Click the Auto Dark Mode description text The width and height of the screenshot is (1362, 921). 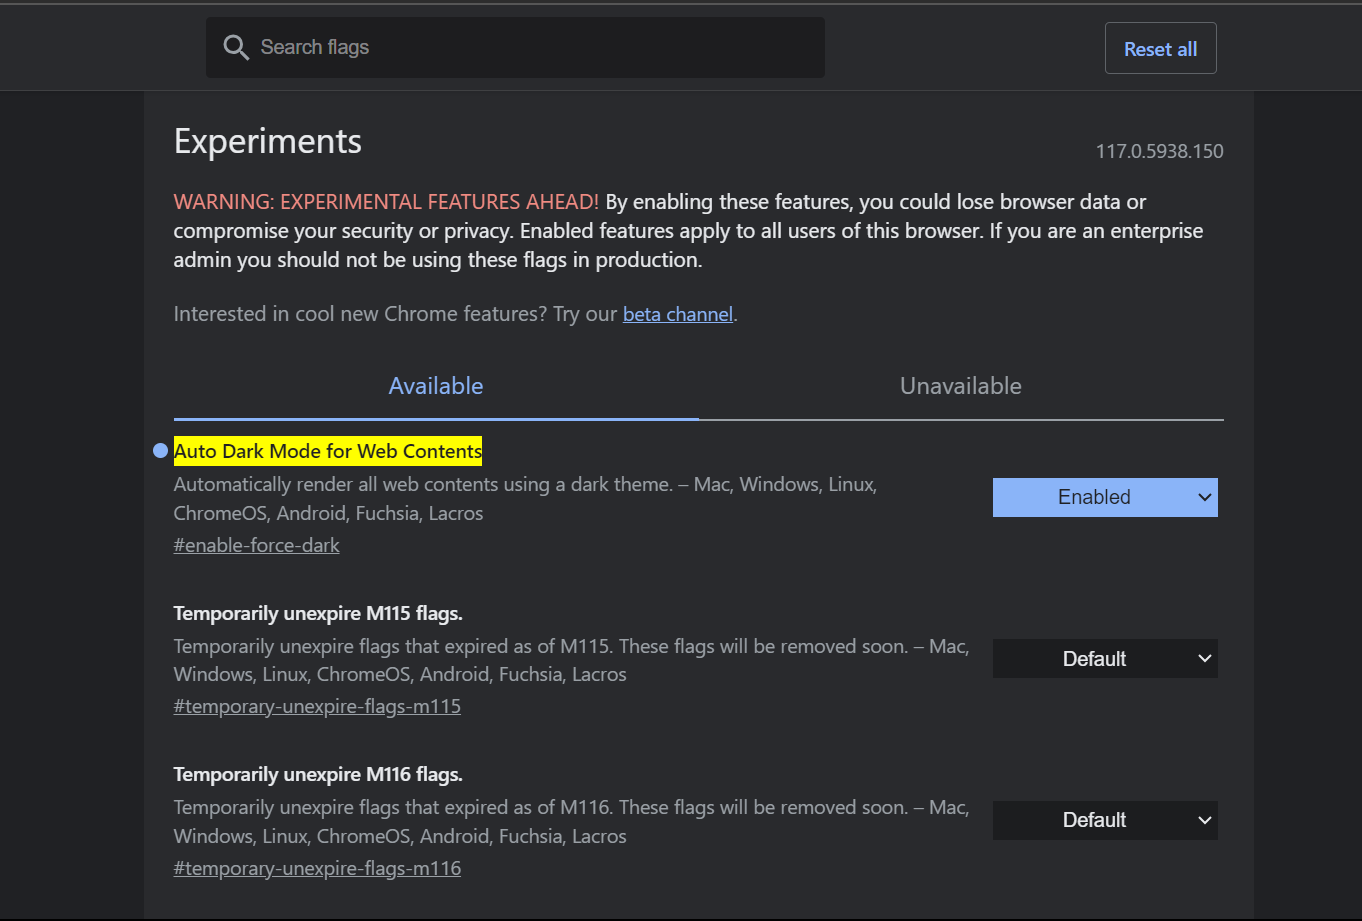[525, 499]
